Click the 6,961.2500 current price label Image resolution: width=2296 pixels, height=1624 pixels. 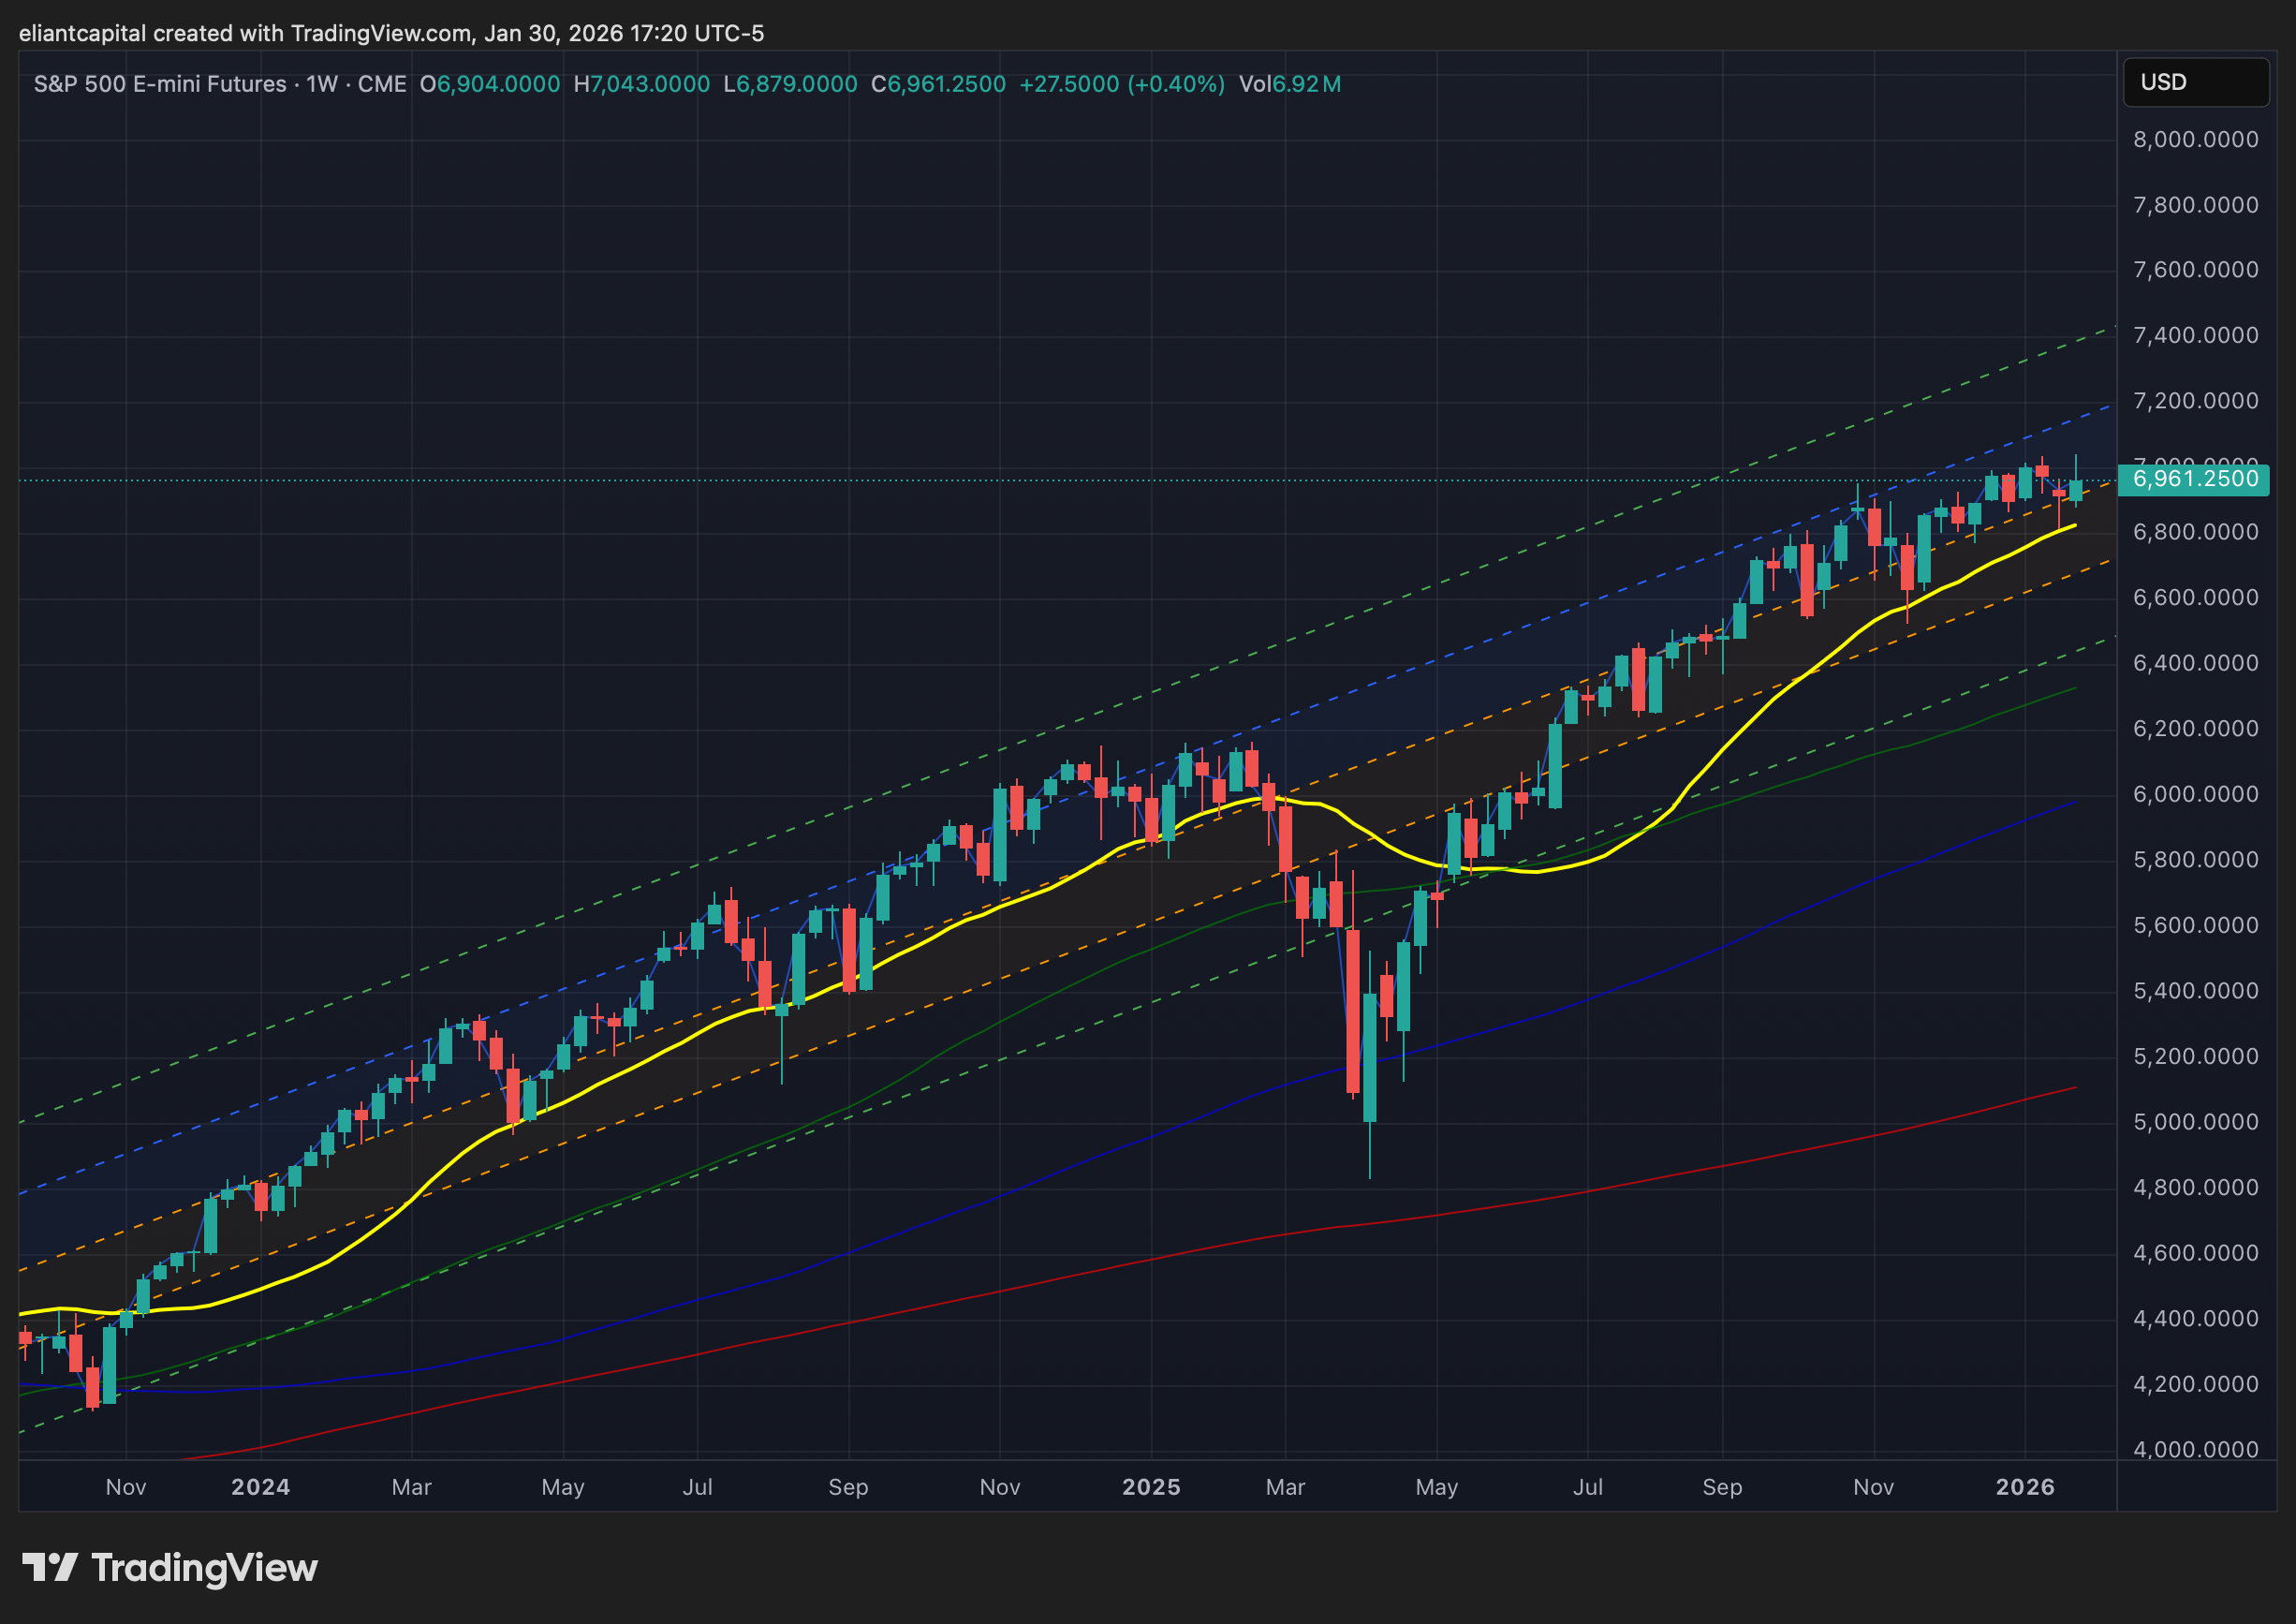click(x=2194, y=479)
